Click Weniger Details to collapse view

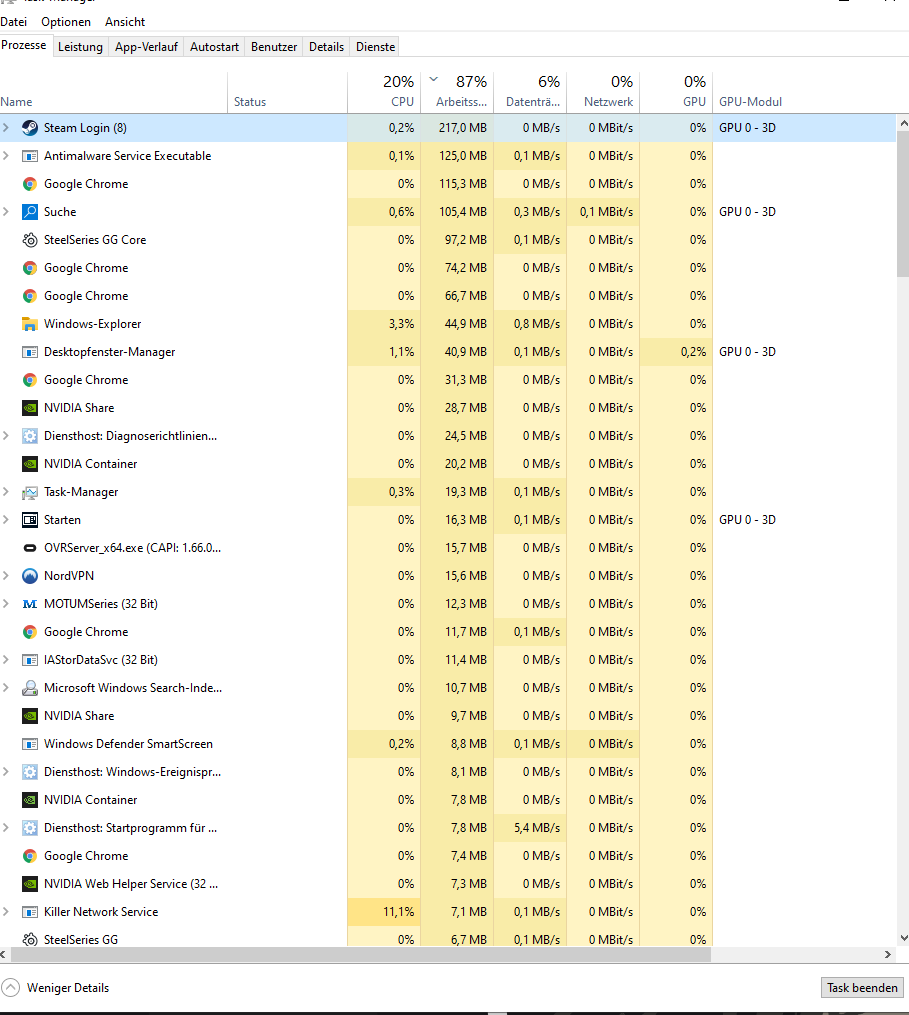coord(56,988)
